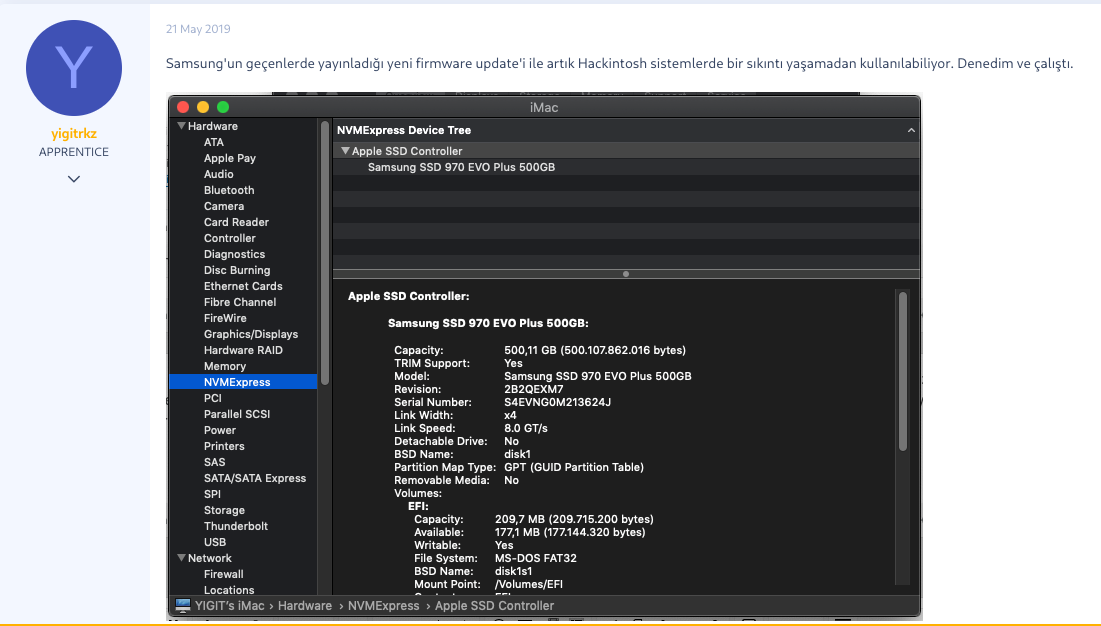Expand user details chevron below APPRENTICE
The width and height of the screenshot is (1101, 626).
[74, 179]
